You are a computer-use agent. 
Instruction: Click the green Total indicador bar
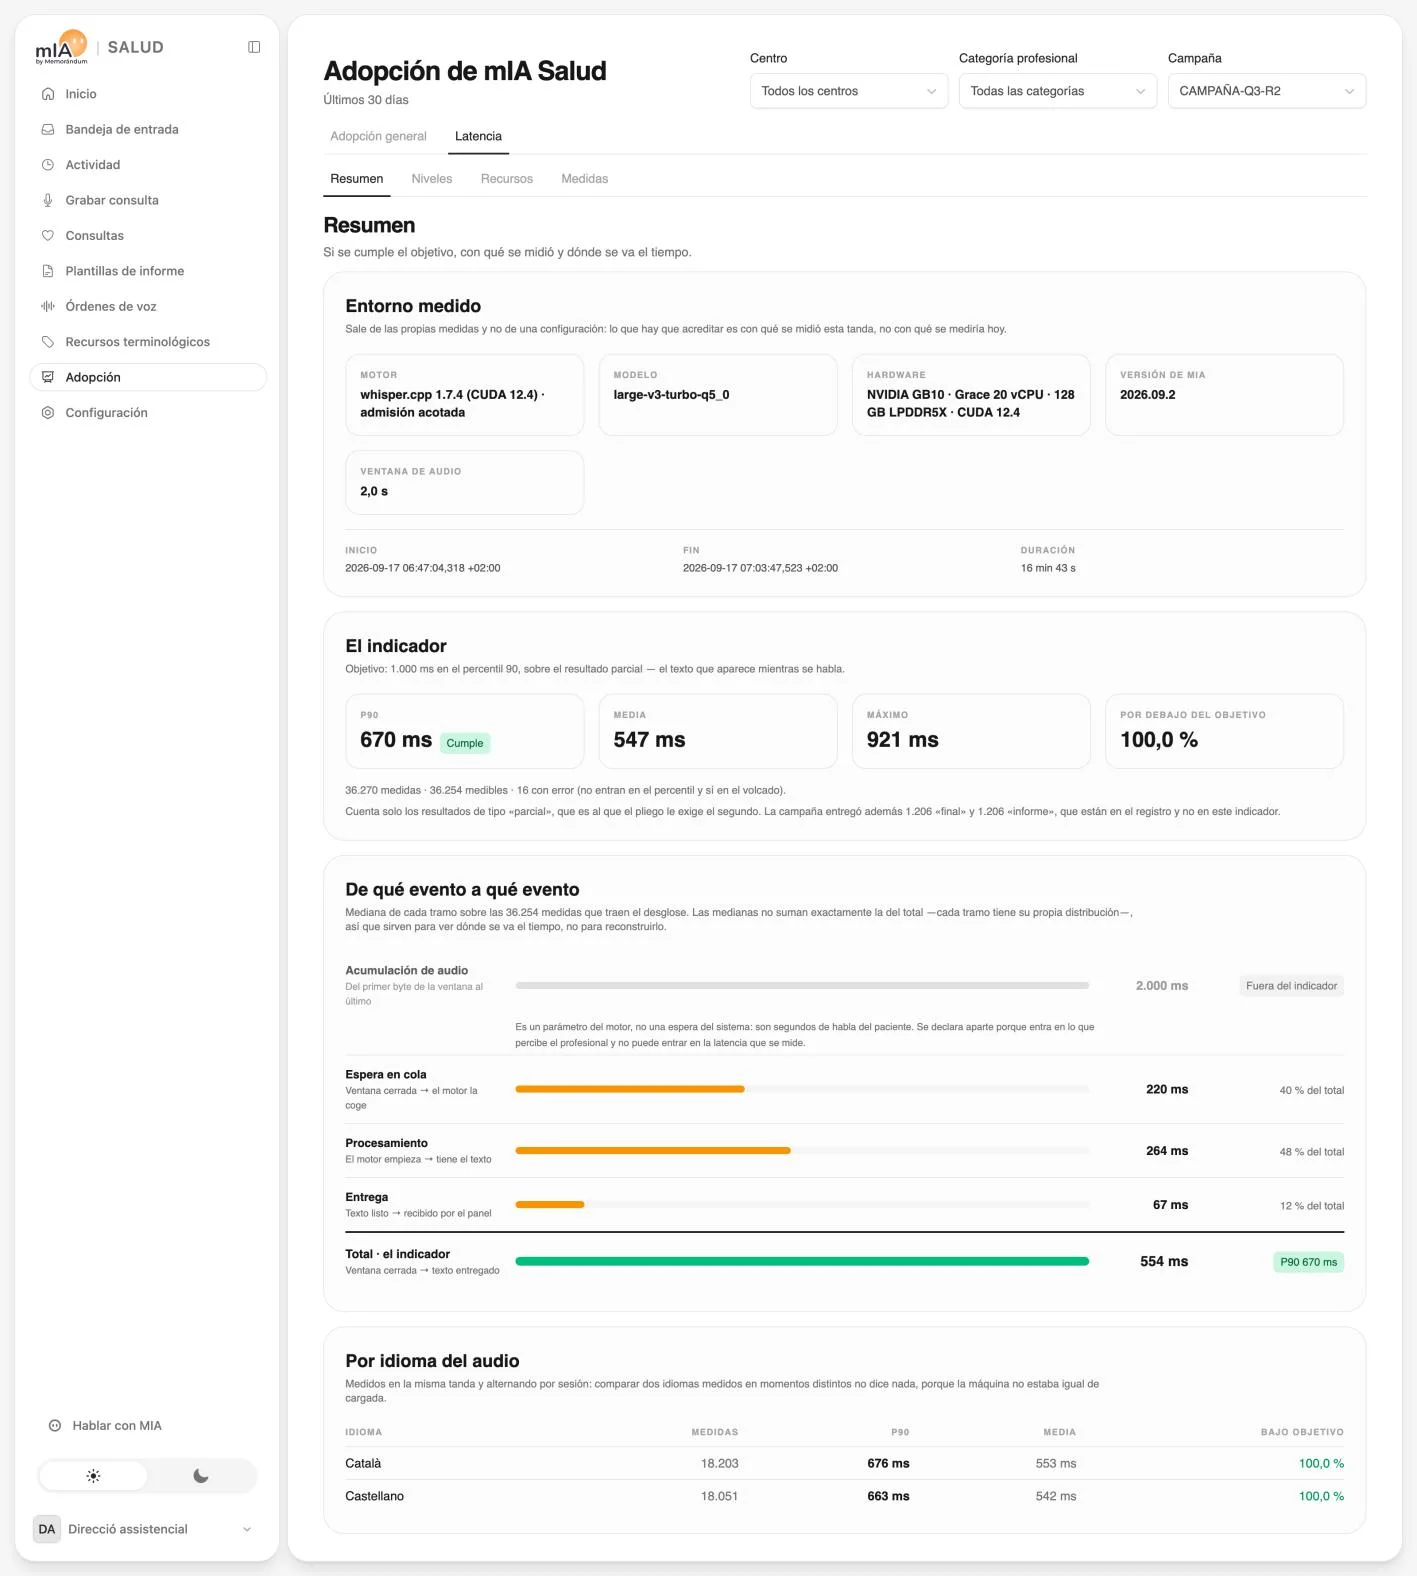(x=802, y=1261)
